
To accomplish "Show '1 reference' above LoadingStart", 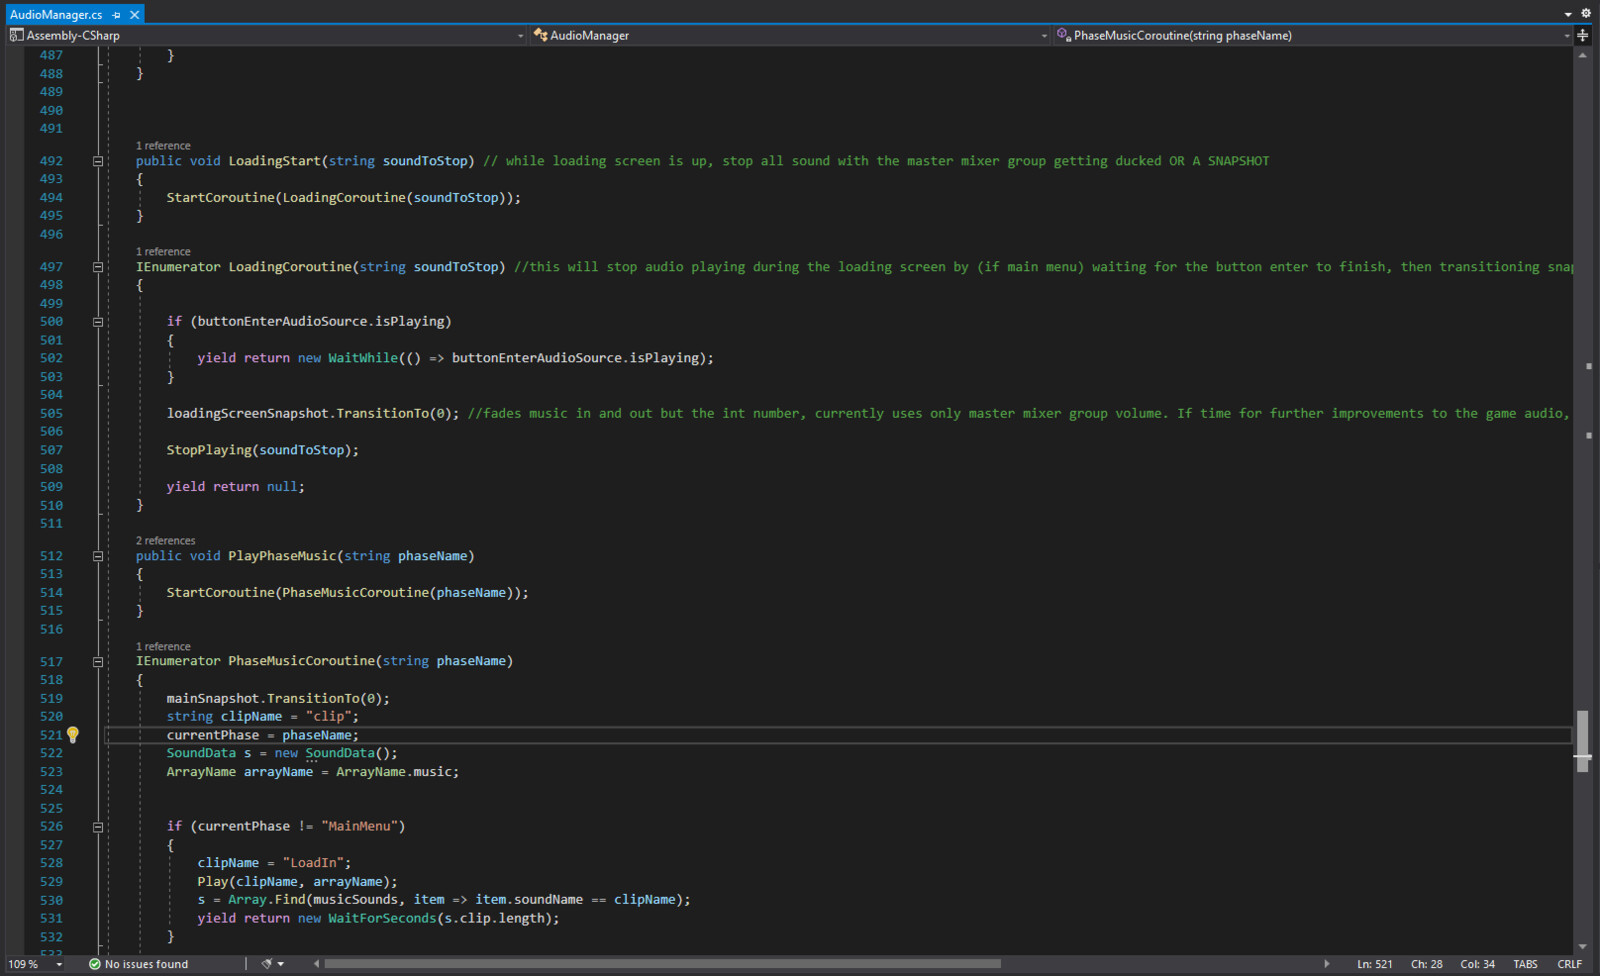I will click(x=163, y=146).
